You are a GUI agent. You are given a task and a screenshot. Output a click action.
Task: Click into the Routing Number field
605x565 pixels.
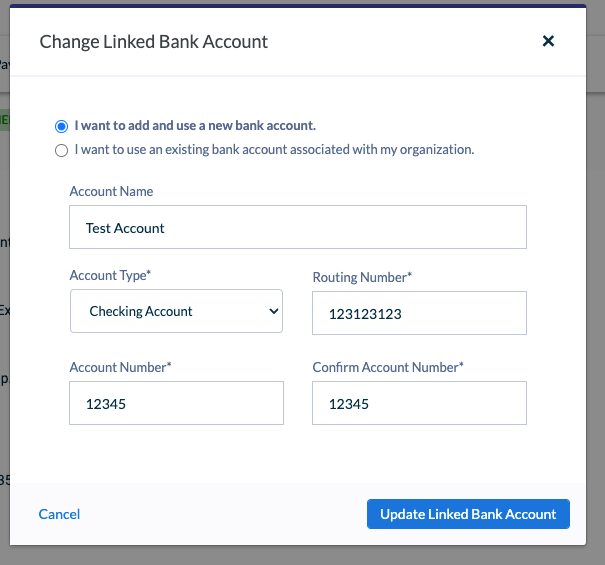[x=419, y=313]
